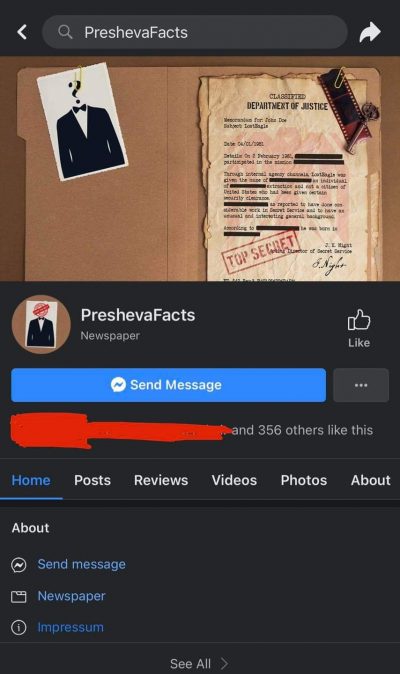
Task: Tap the Impressum info icon
Action: (x=18, y=628)
